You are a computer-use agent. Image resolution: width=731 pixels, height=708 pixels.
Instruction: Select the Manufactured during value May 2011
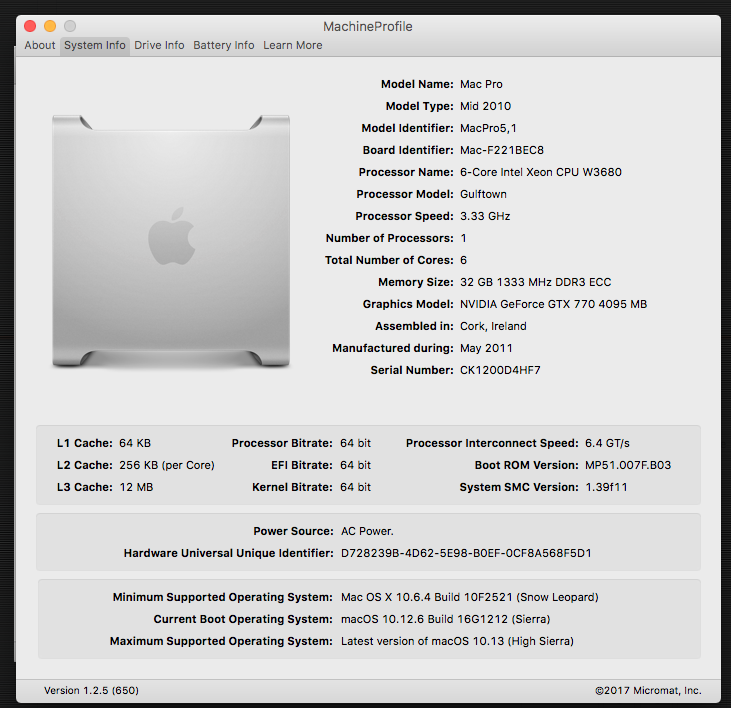pos(486,348)
